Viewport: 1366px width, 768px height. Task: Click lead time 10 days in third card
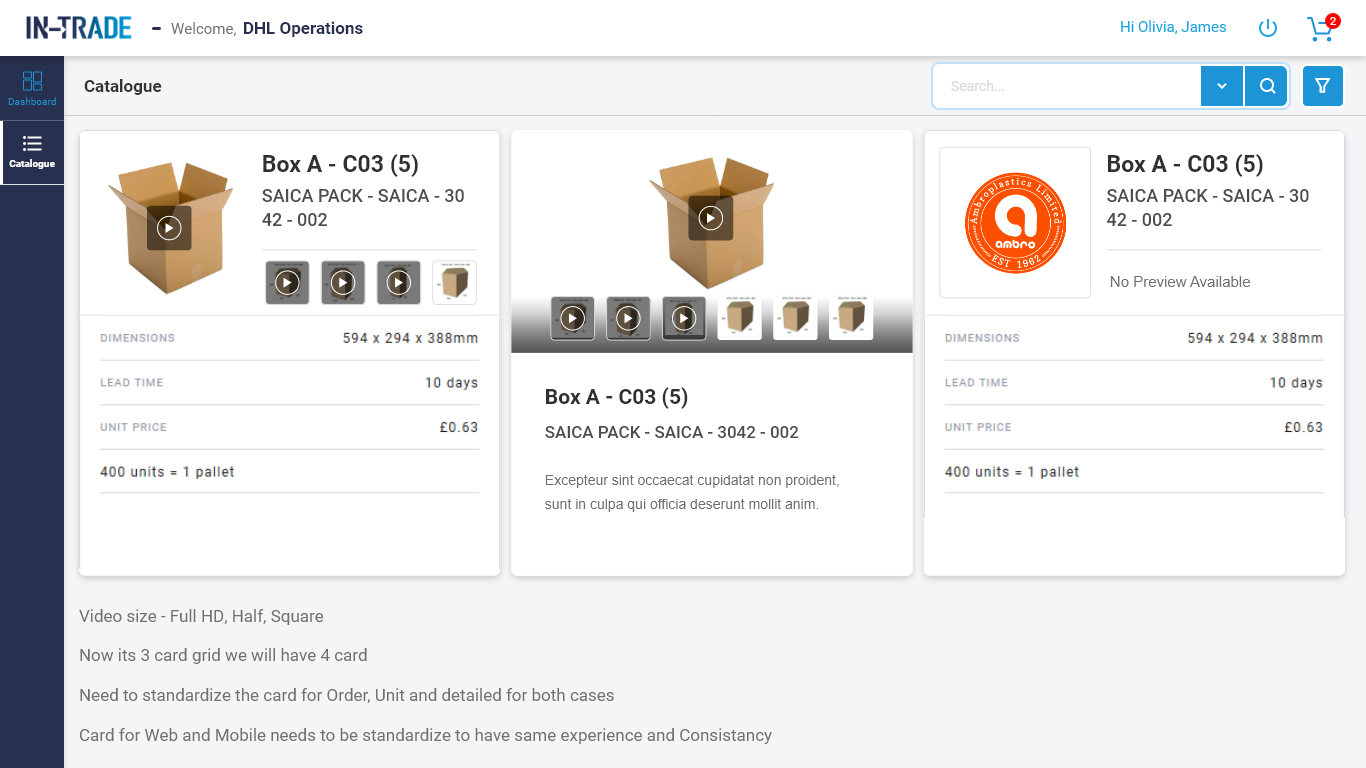(x=1296, y=383)
